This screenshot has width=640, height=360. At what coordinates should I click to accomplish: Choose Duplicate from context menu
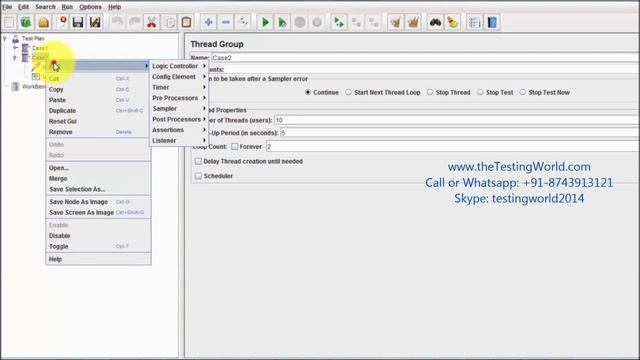tap(98, 111)
